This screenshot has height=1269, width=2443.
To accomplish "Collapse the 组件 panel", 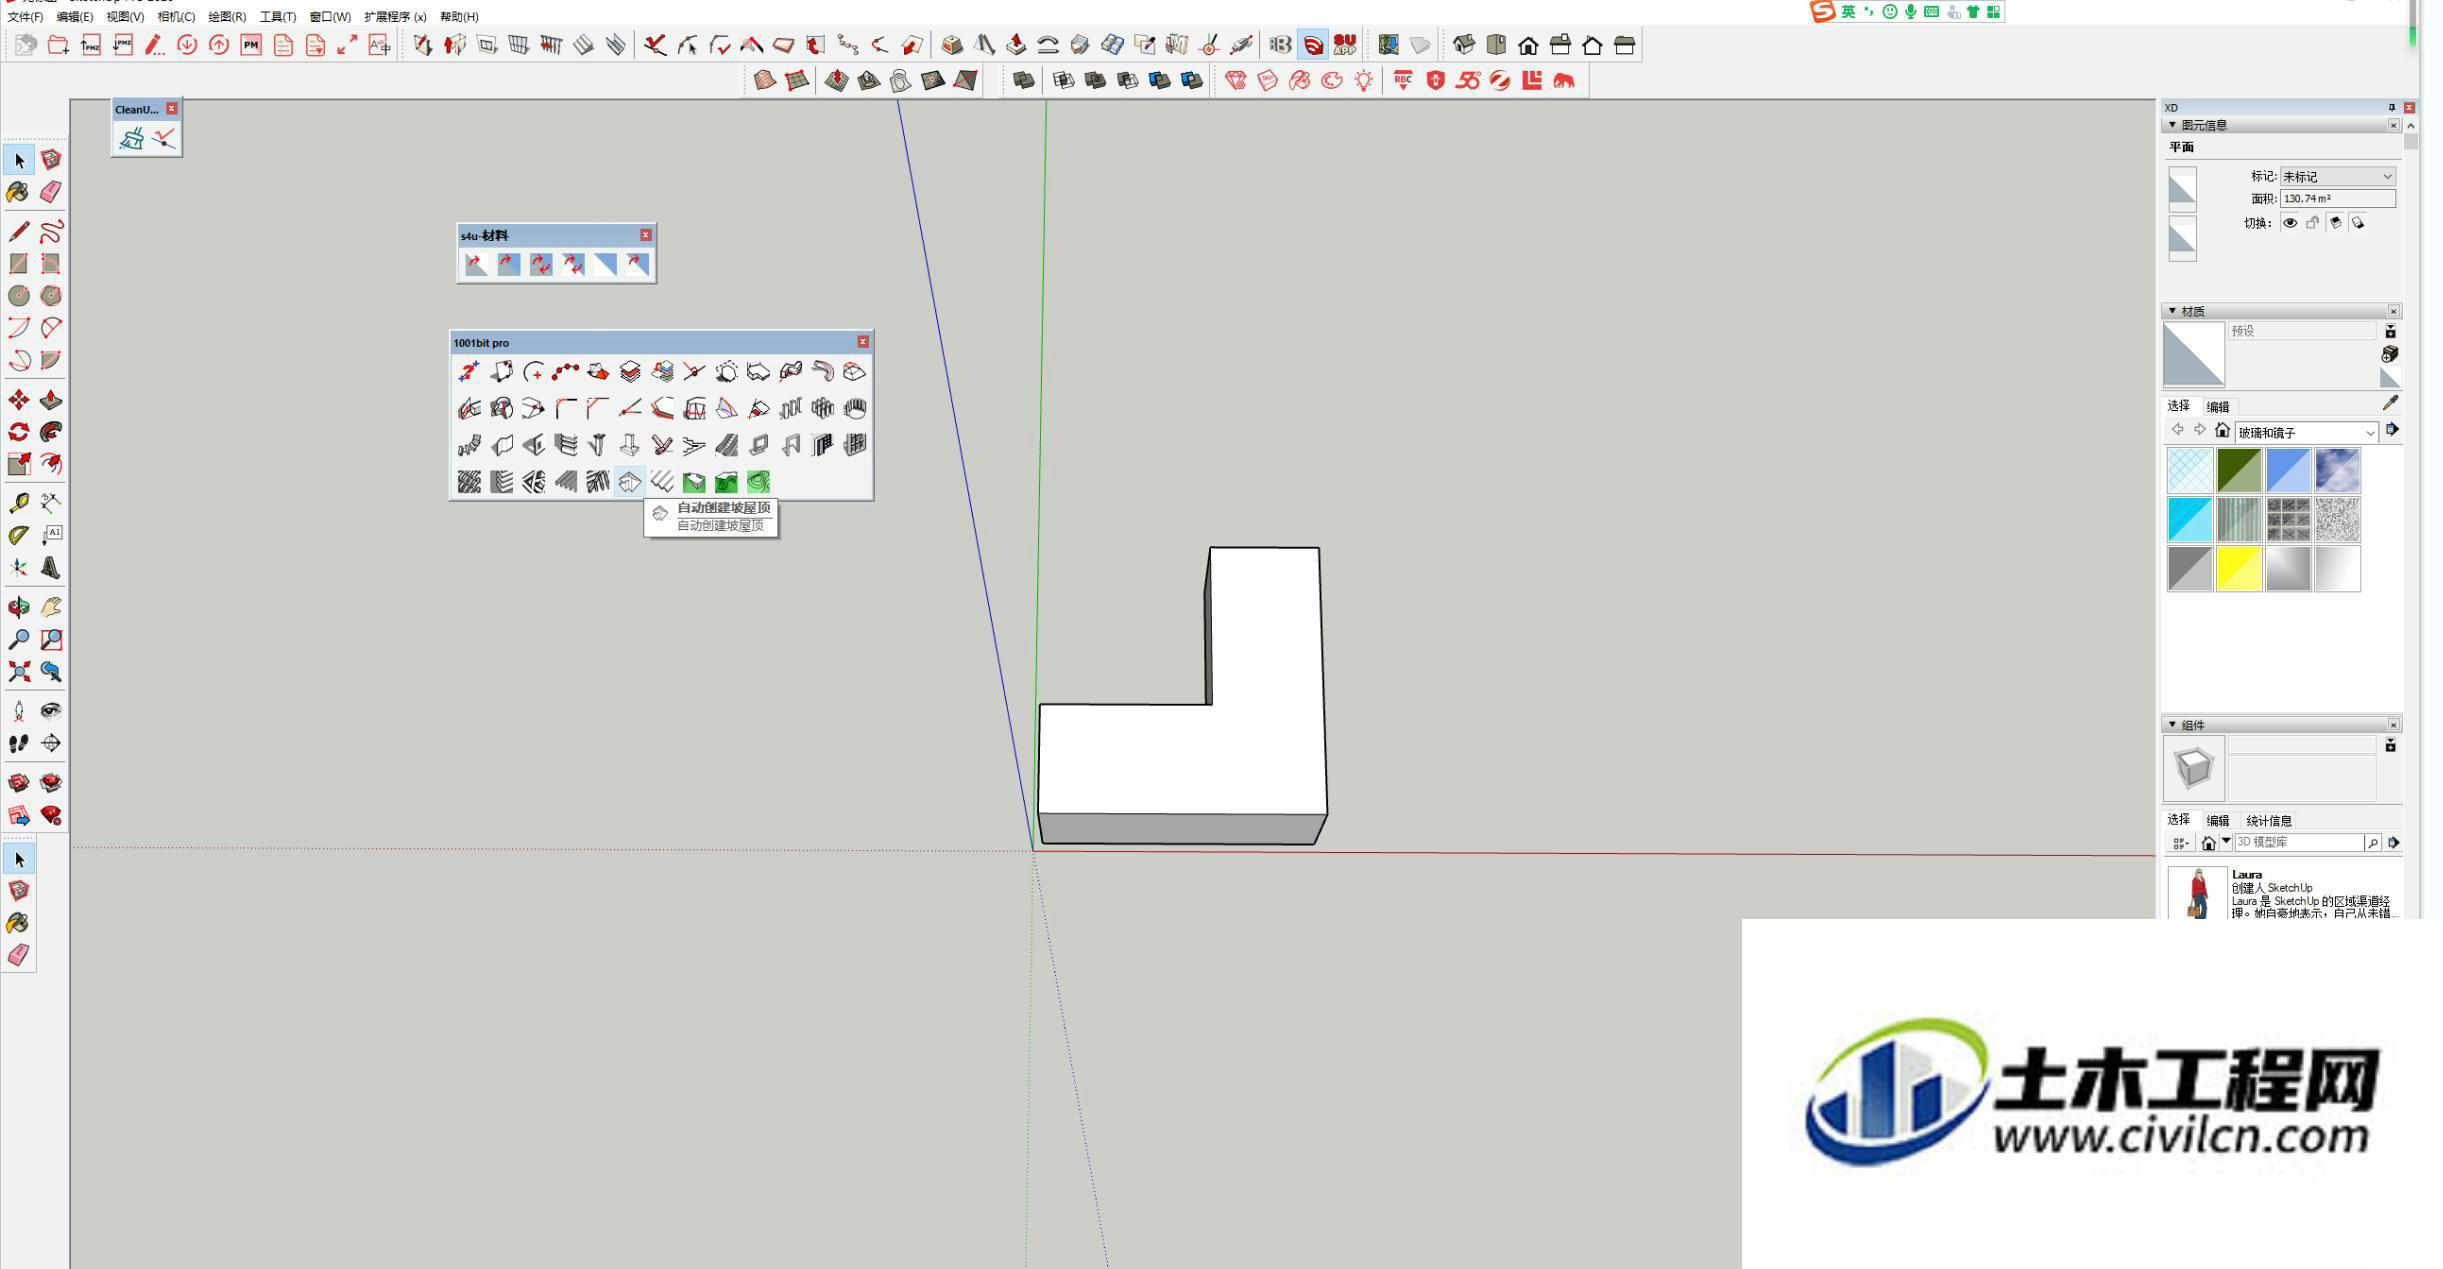I will (x=2172, y=725).
